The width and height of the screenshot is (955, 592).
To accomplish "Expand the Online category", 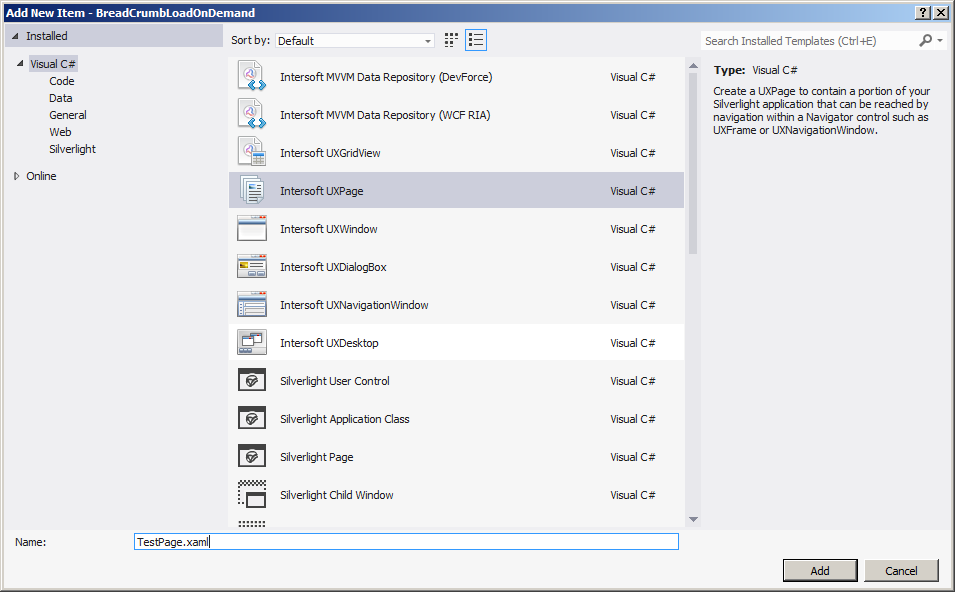I will [x=16, y=176].
